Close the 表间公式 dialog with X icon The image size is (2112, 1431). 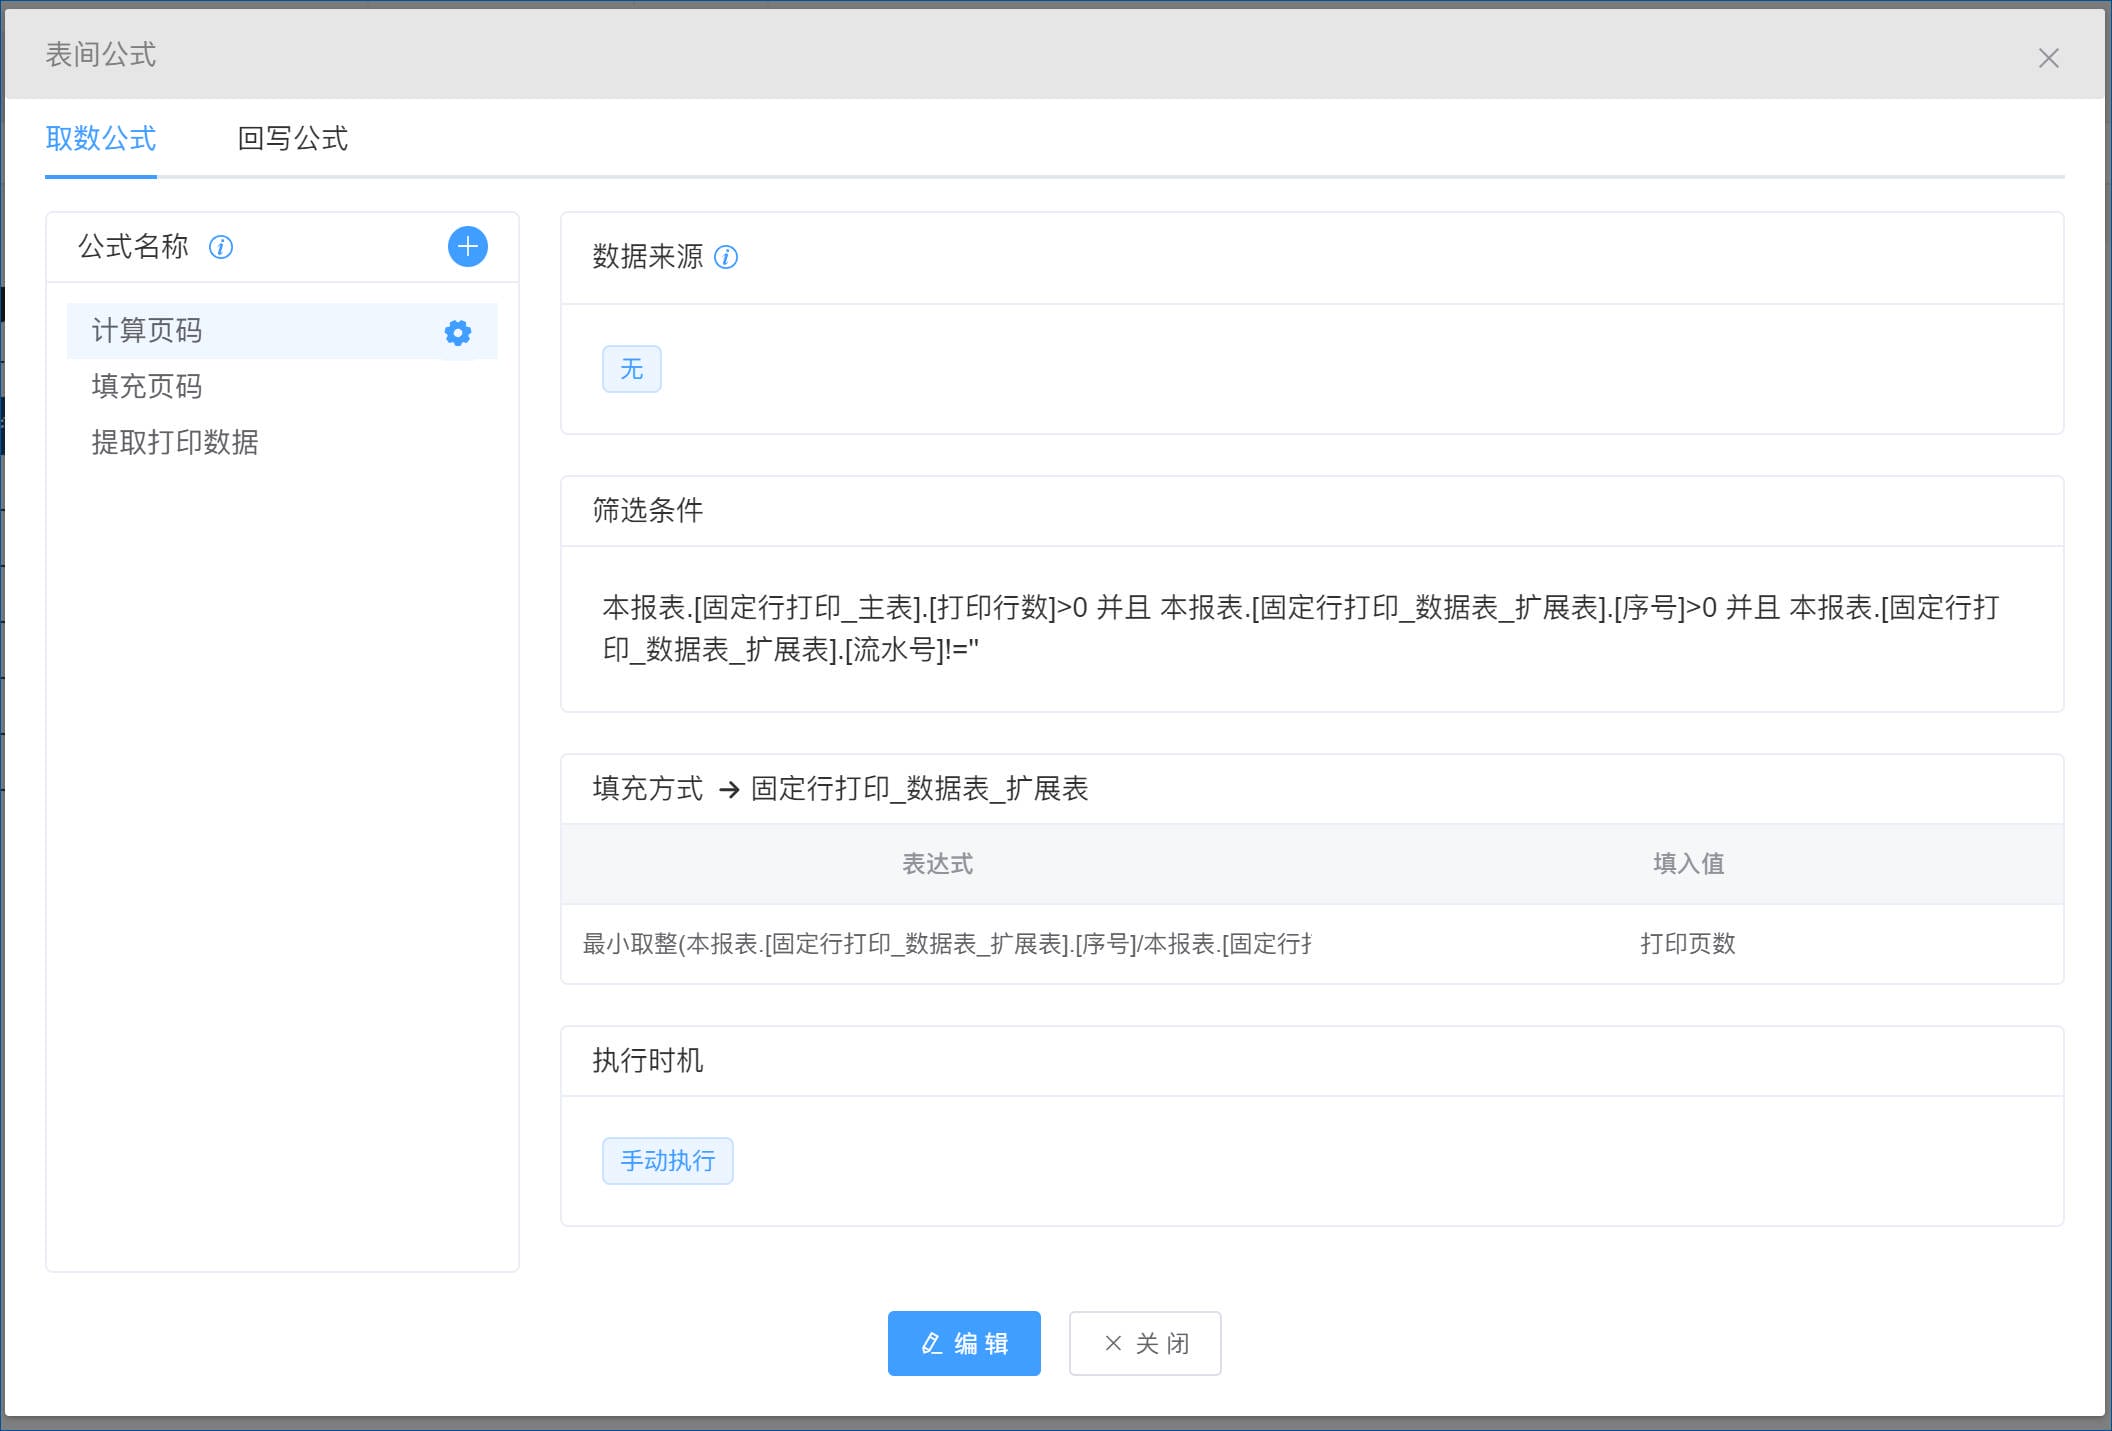click(2048, 58)
